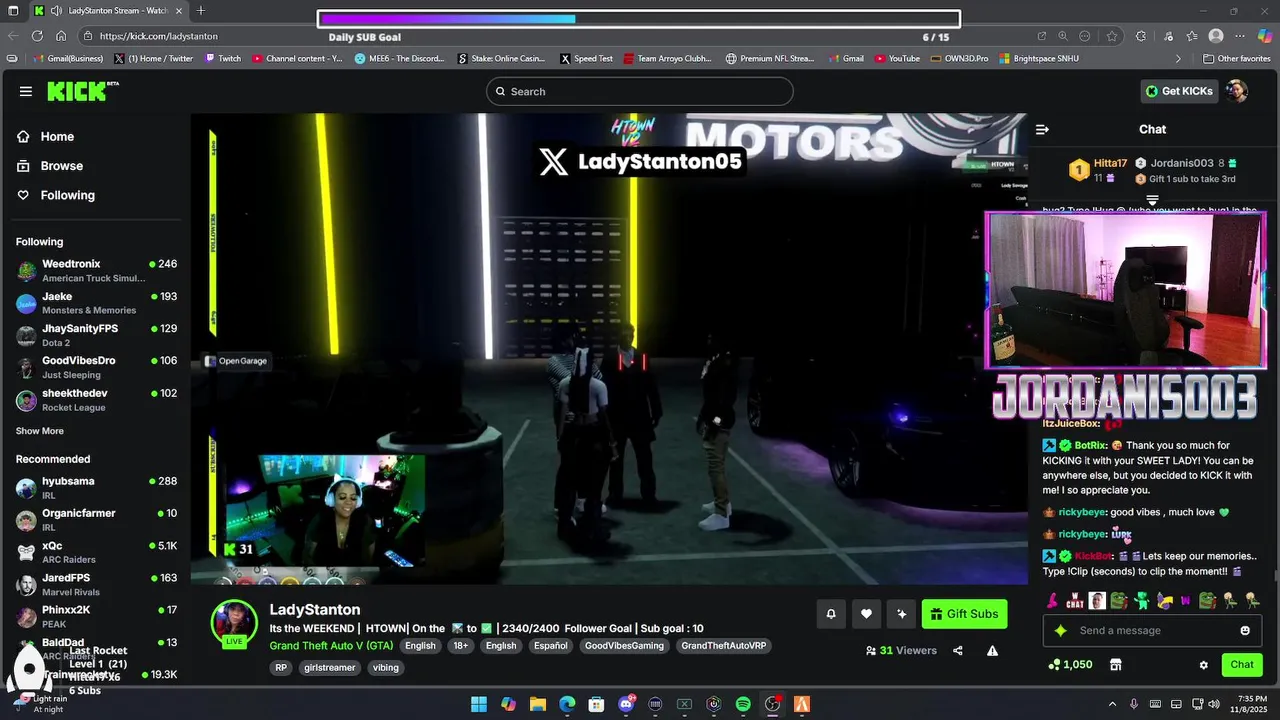Click the Gift Subs button
The height and width of the screenshot is (720, 1280).
(964, 614)
